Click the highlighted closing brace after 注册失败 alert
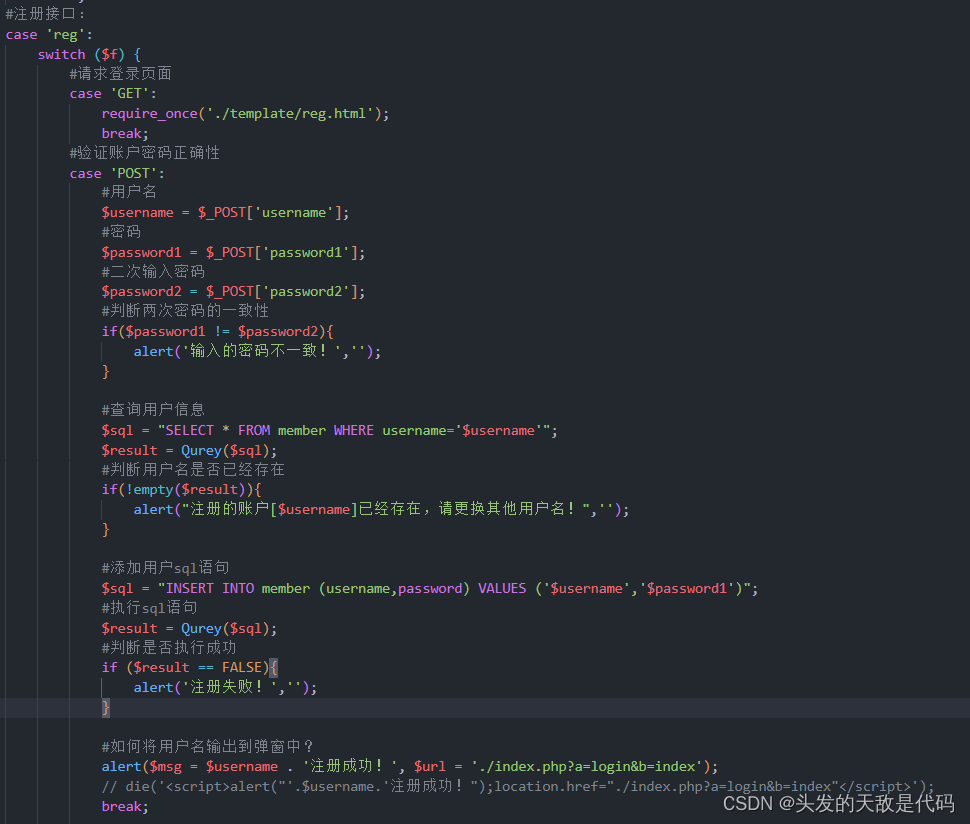970x824 pixels. [106, 708]
